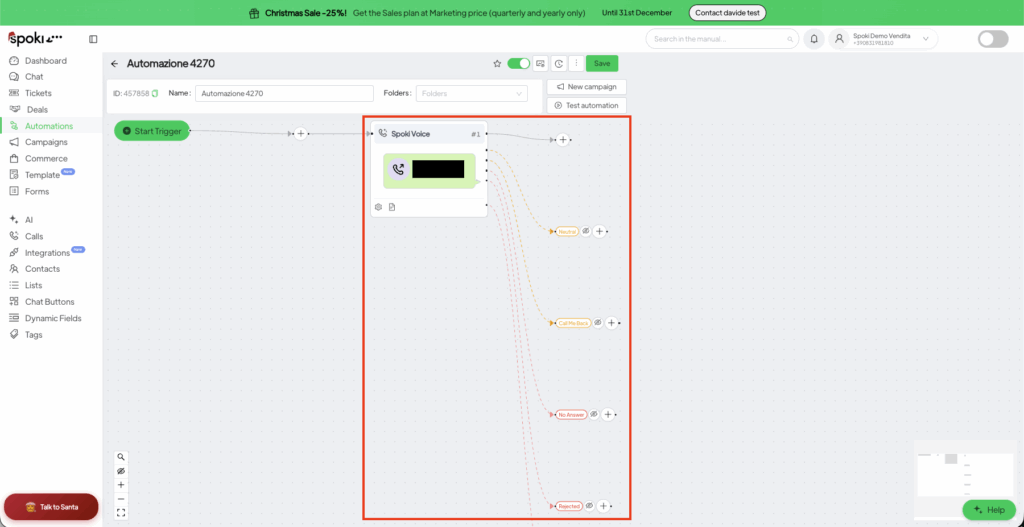Click the canvas search magnifier icon

point(121,457)
